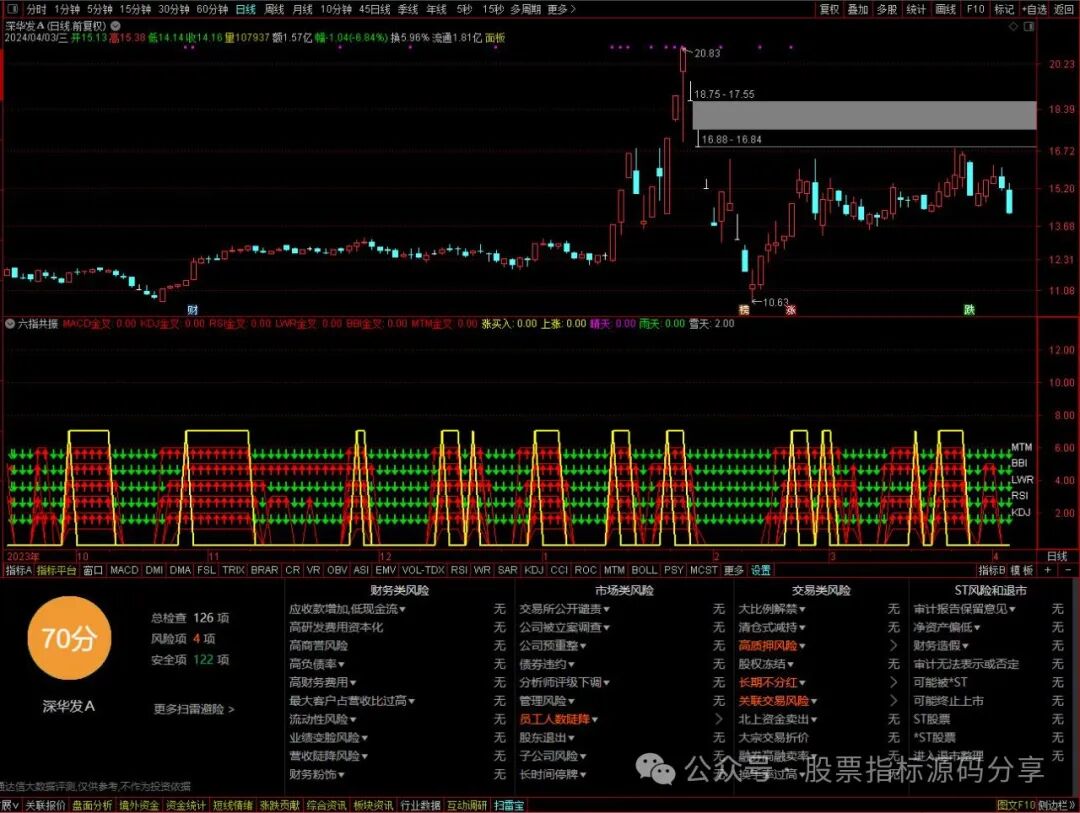Select the 月线 monthly period

click(302, 9)
